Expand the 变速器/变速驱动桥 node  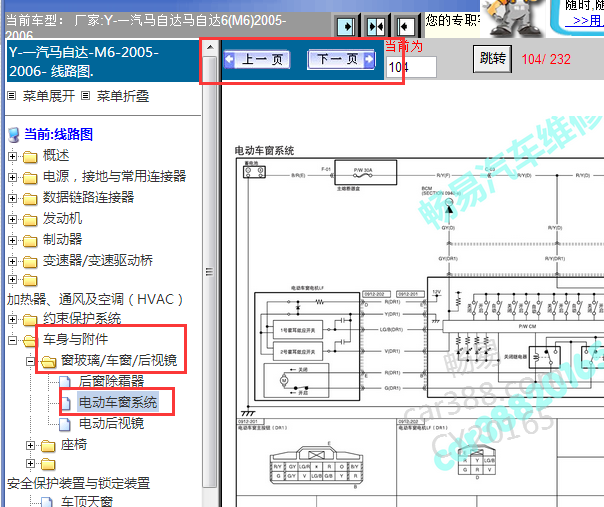click(x=12, y=261)
